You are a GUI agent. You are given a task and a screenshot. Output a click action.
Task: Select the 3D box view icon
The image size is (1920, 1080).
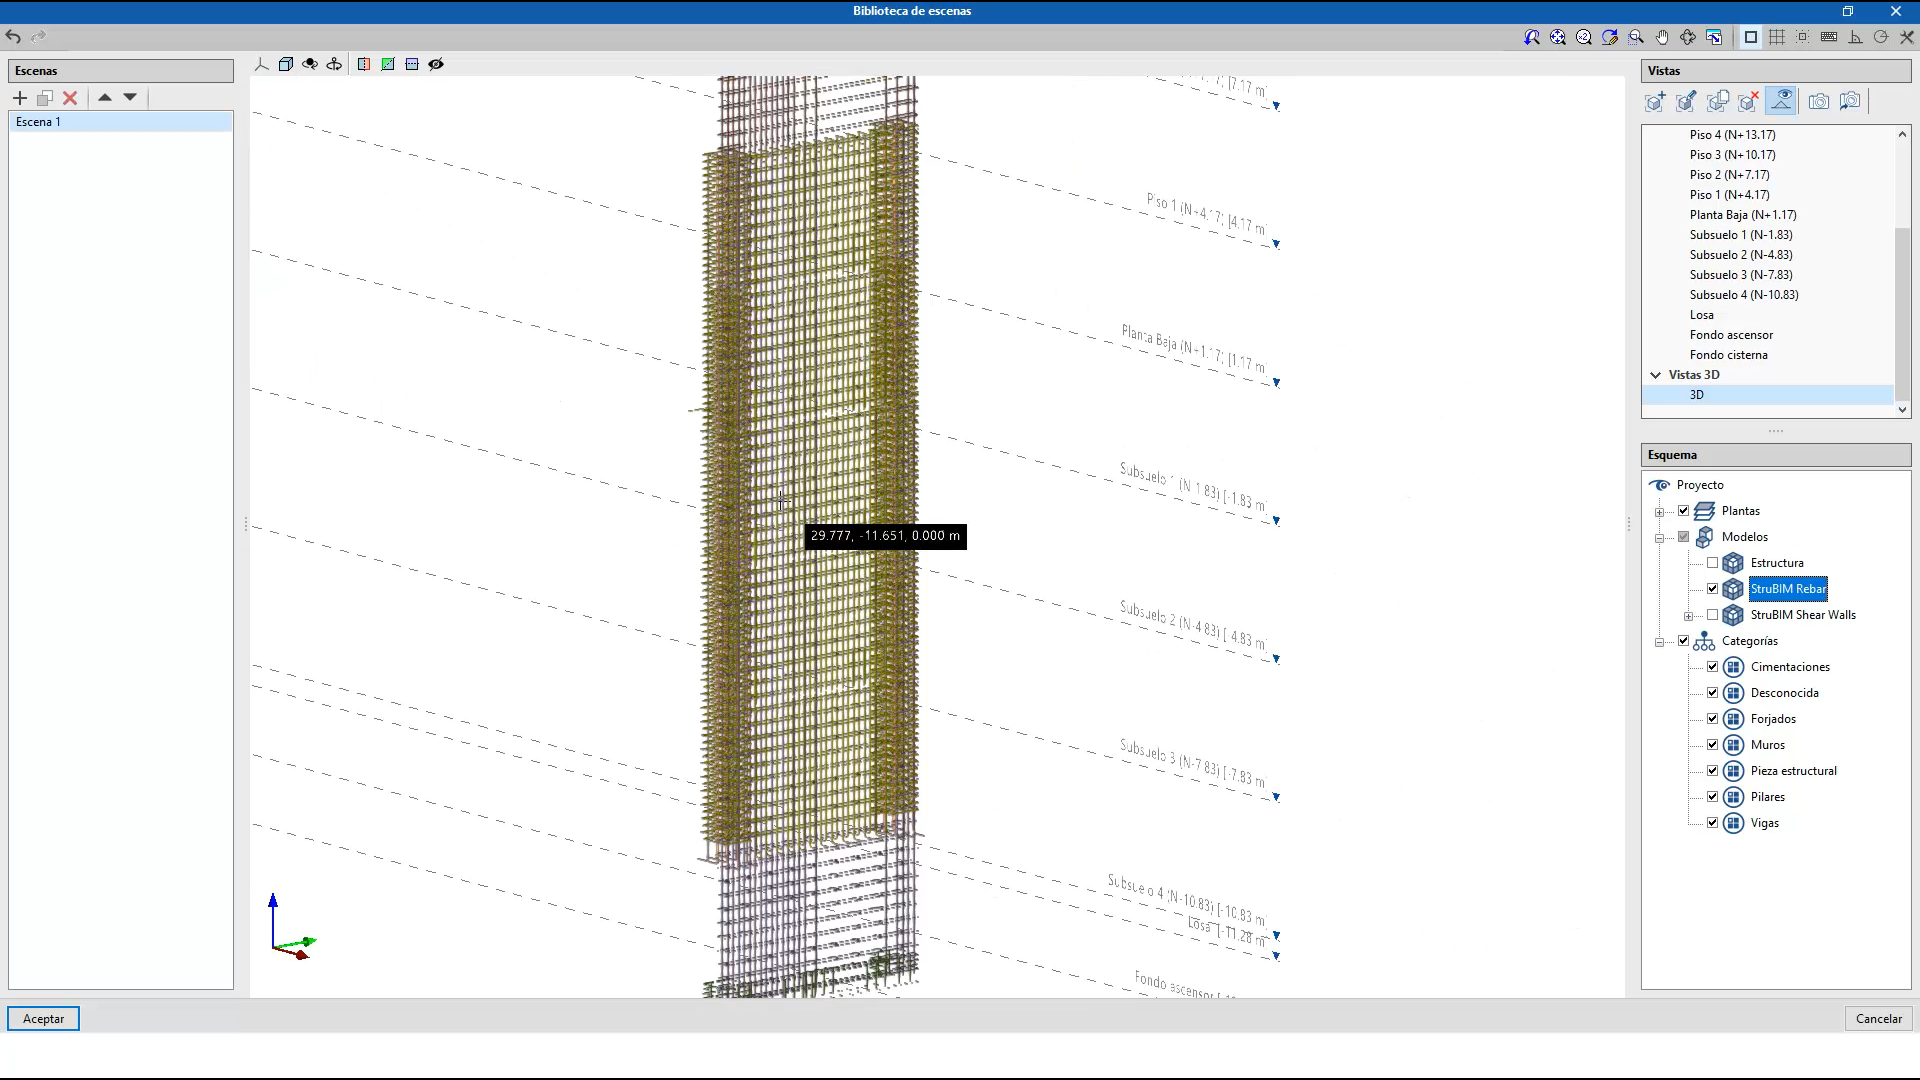click(286, 64)
